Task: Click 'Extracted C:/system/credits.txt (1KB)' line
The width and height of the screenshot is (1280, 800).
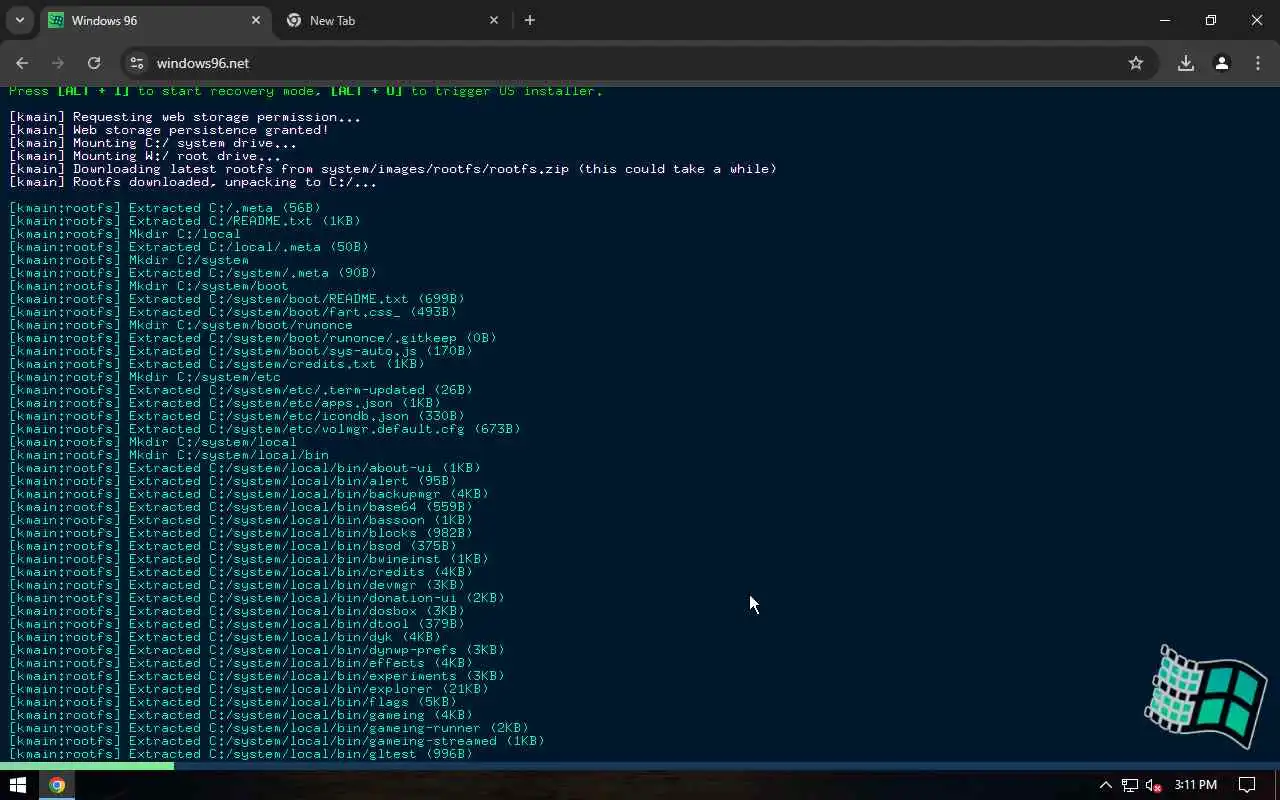Action: click(217, 364)
